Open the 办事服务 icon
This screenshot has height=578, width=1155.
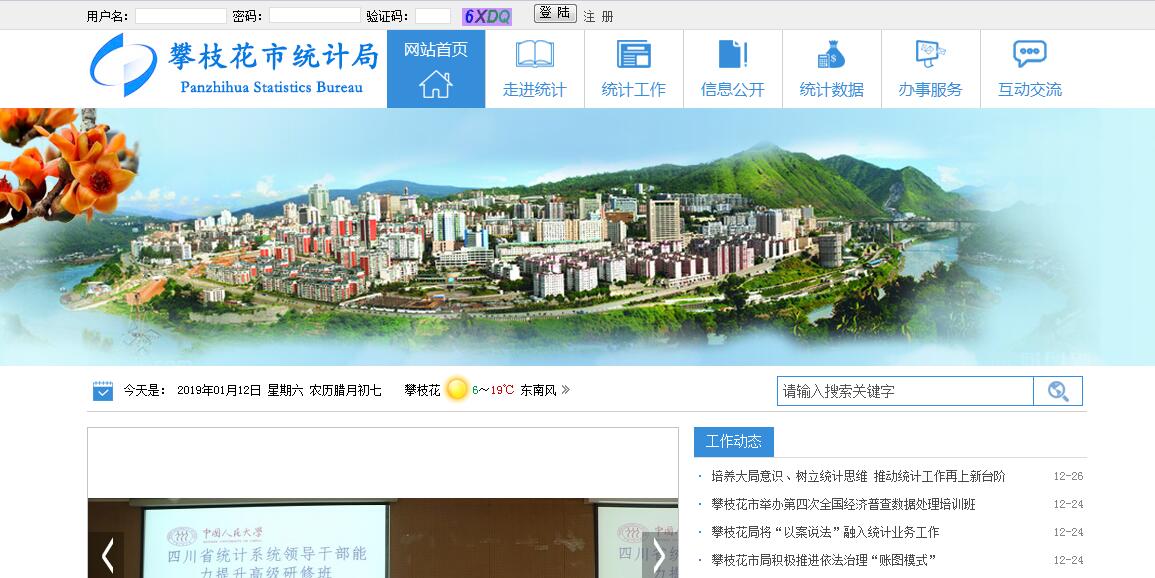tap(930, 54)
